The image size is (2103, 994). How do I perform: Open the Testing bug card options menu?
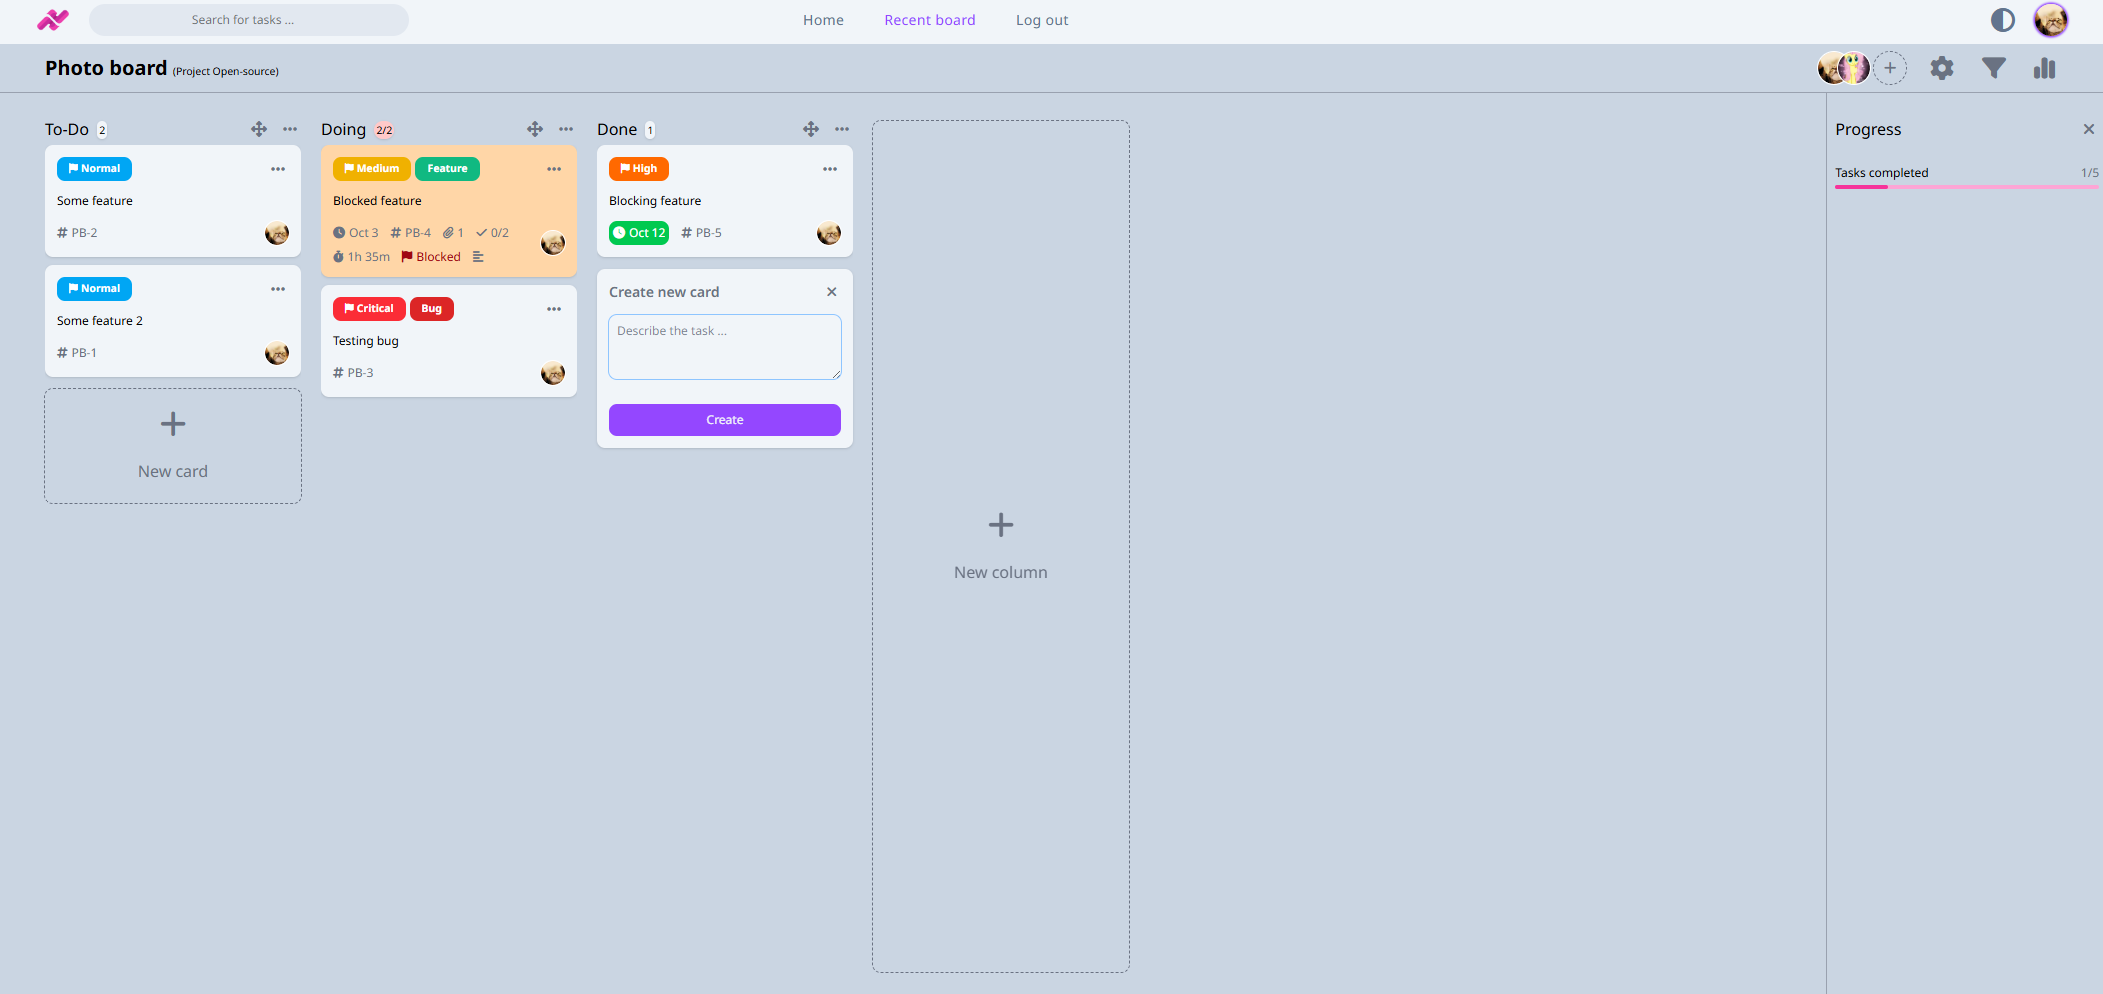click(554, 309)
